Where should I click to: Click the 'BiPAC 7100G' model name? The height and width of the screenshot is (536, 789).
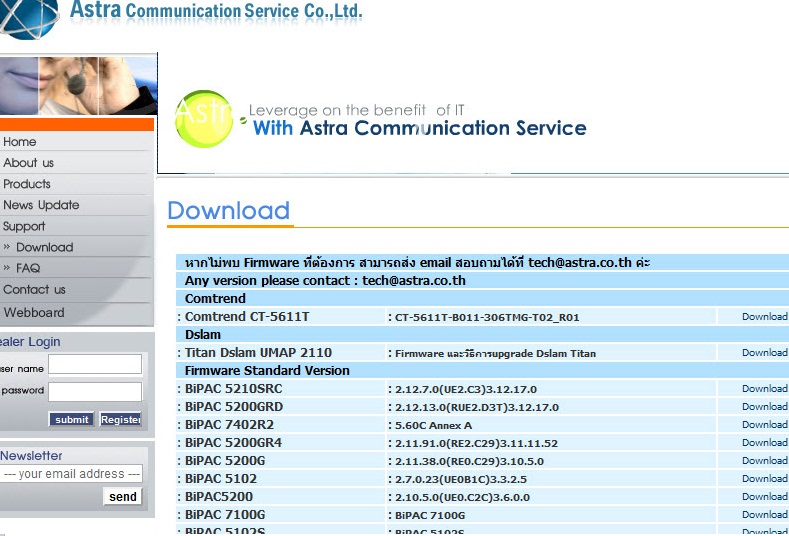(x=225, y=515)
